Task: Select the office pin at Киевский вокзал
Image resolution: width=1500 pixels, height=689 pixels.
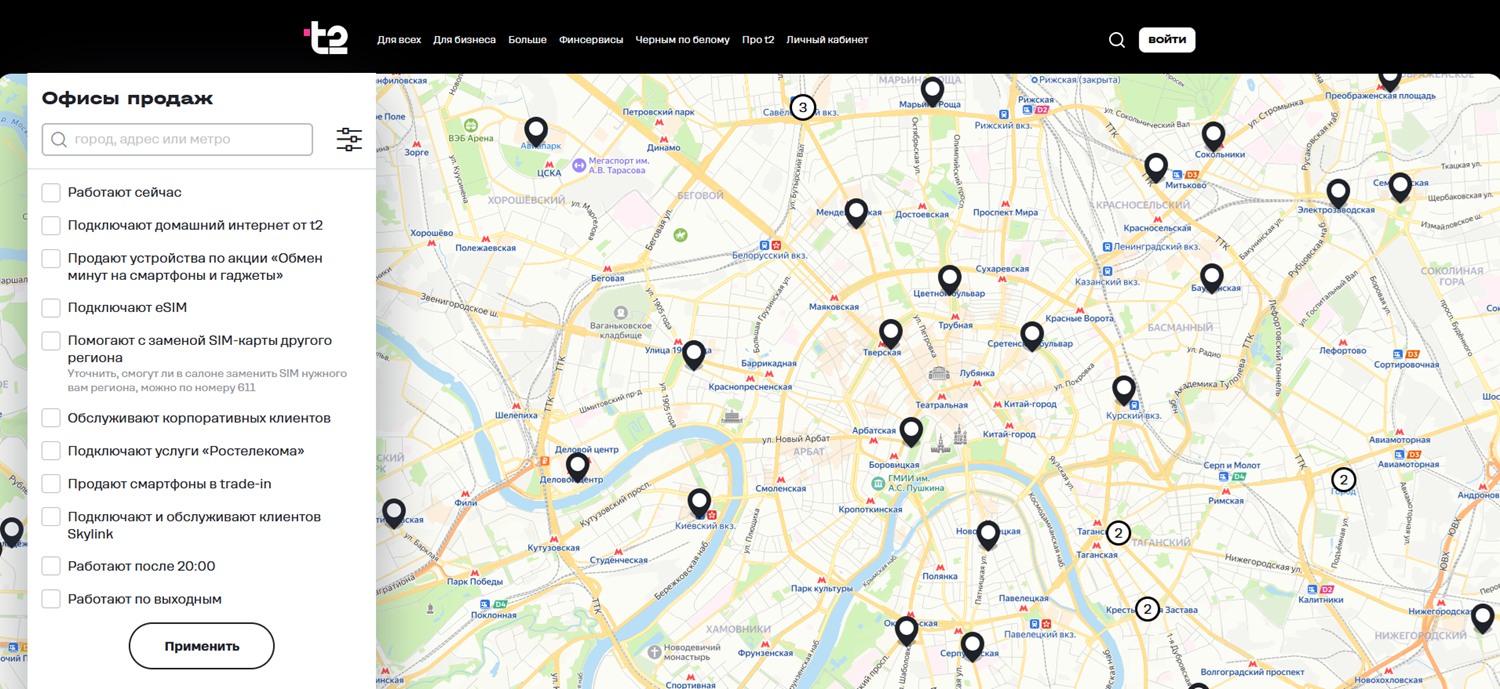Action: click(x=700, y=503)
